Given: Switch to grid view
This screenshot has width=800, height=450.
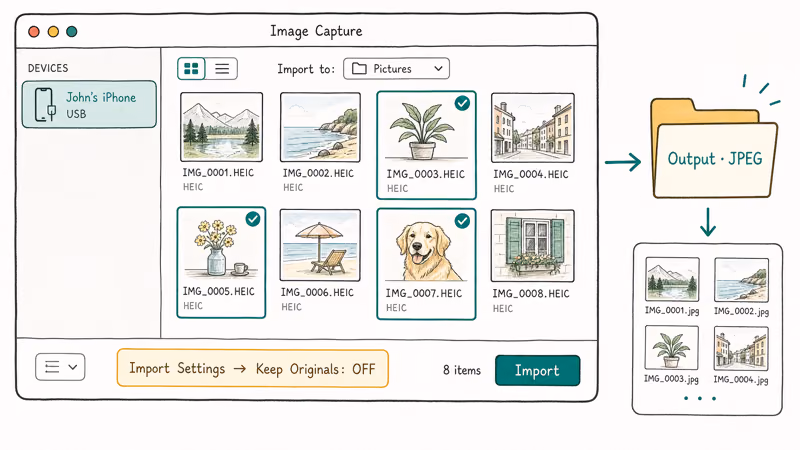Looking at the screenshot, I should point(191,68).
